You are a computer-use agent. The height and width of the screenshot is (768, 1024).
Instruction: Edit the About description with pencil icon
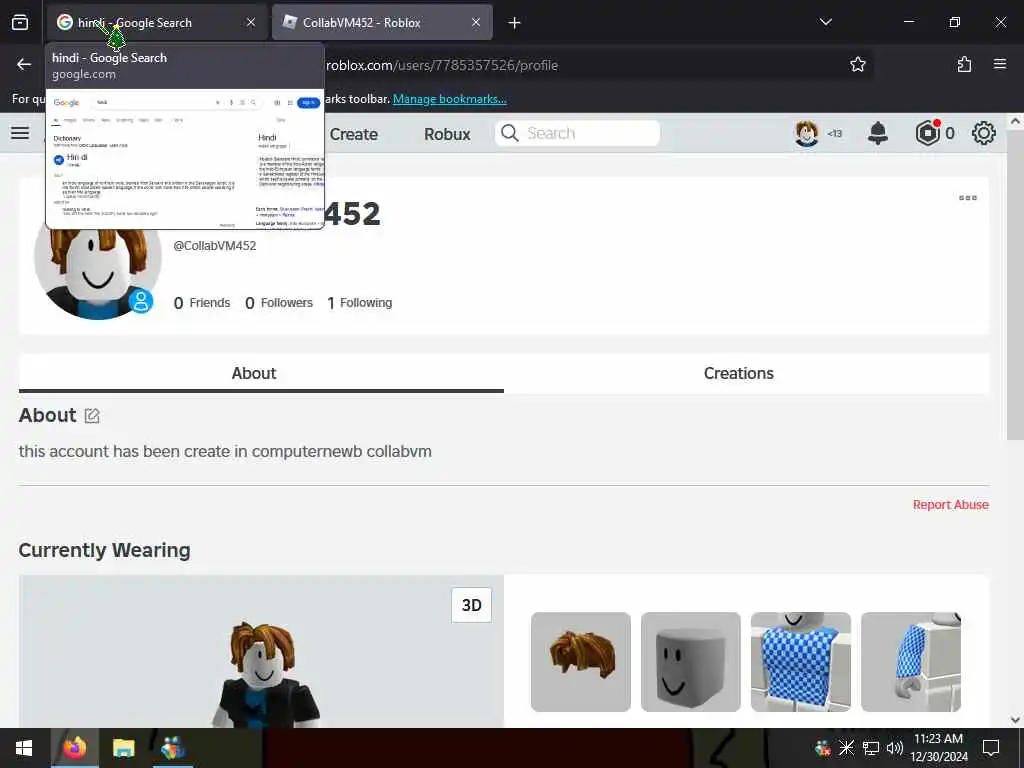click(x=92, y=416)
